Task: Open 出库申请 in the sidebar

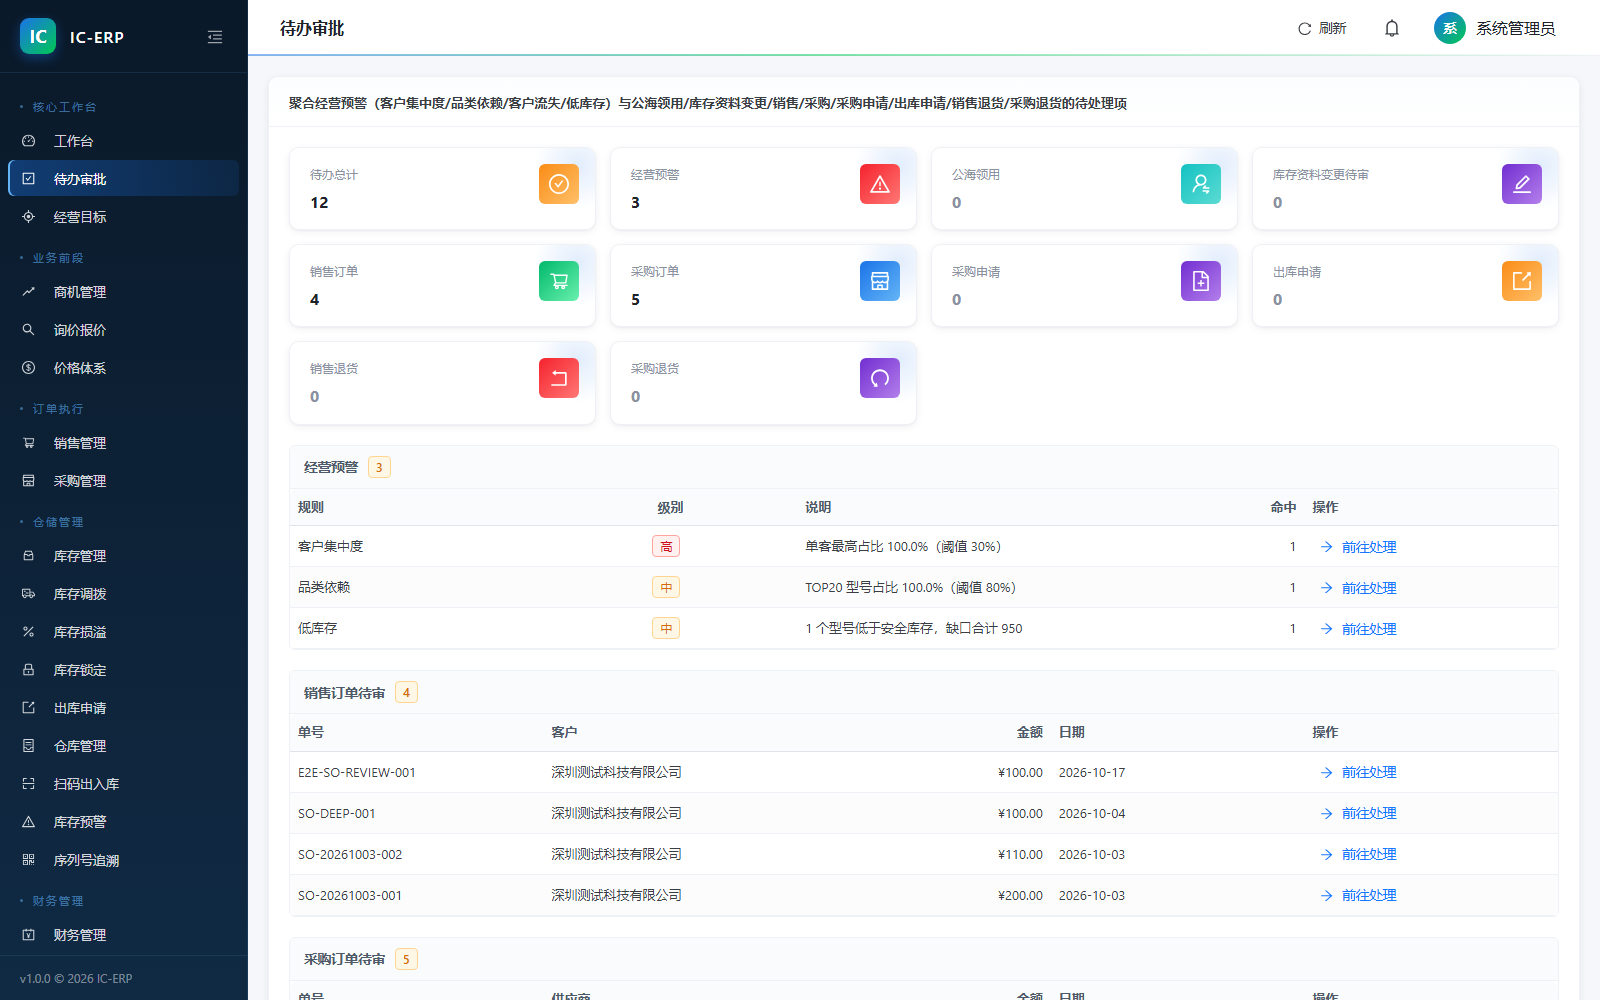Action: 124,708
